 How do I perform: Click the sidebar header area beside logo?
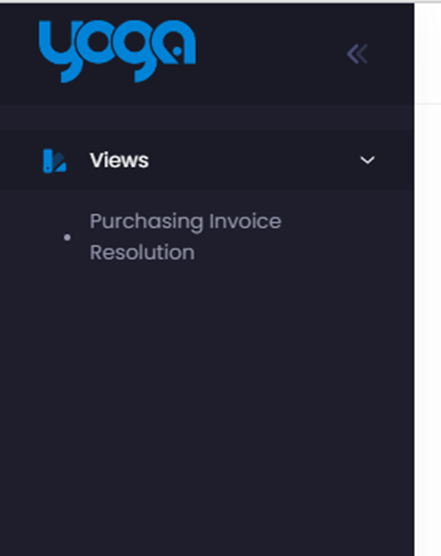269,53
